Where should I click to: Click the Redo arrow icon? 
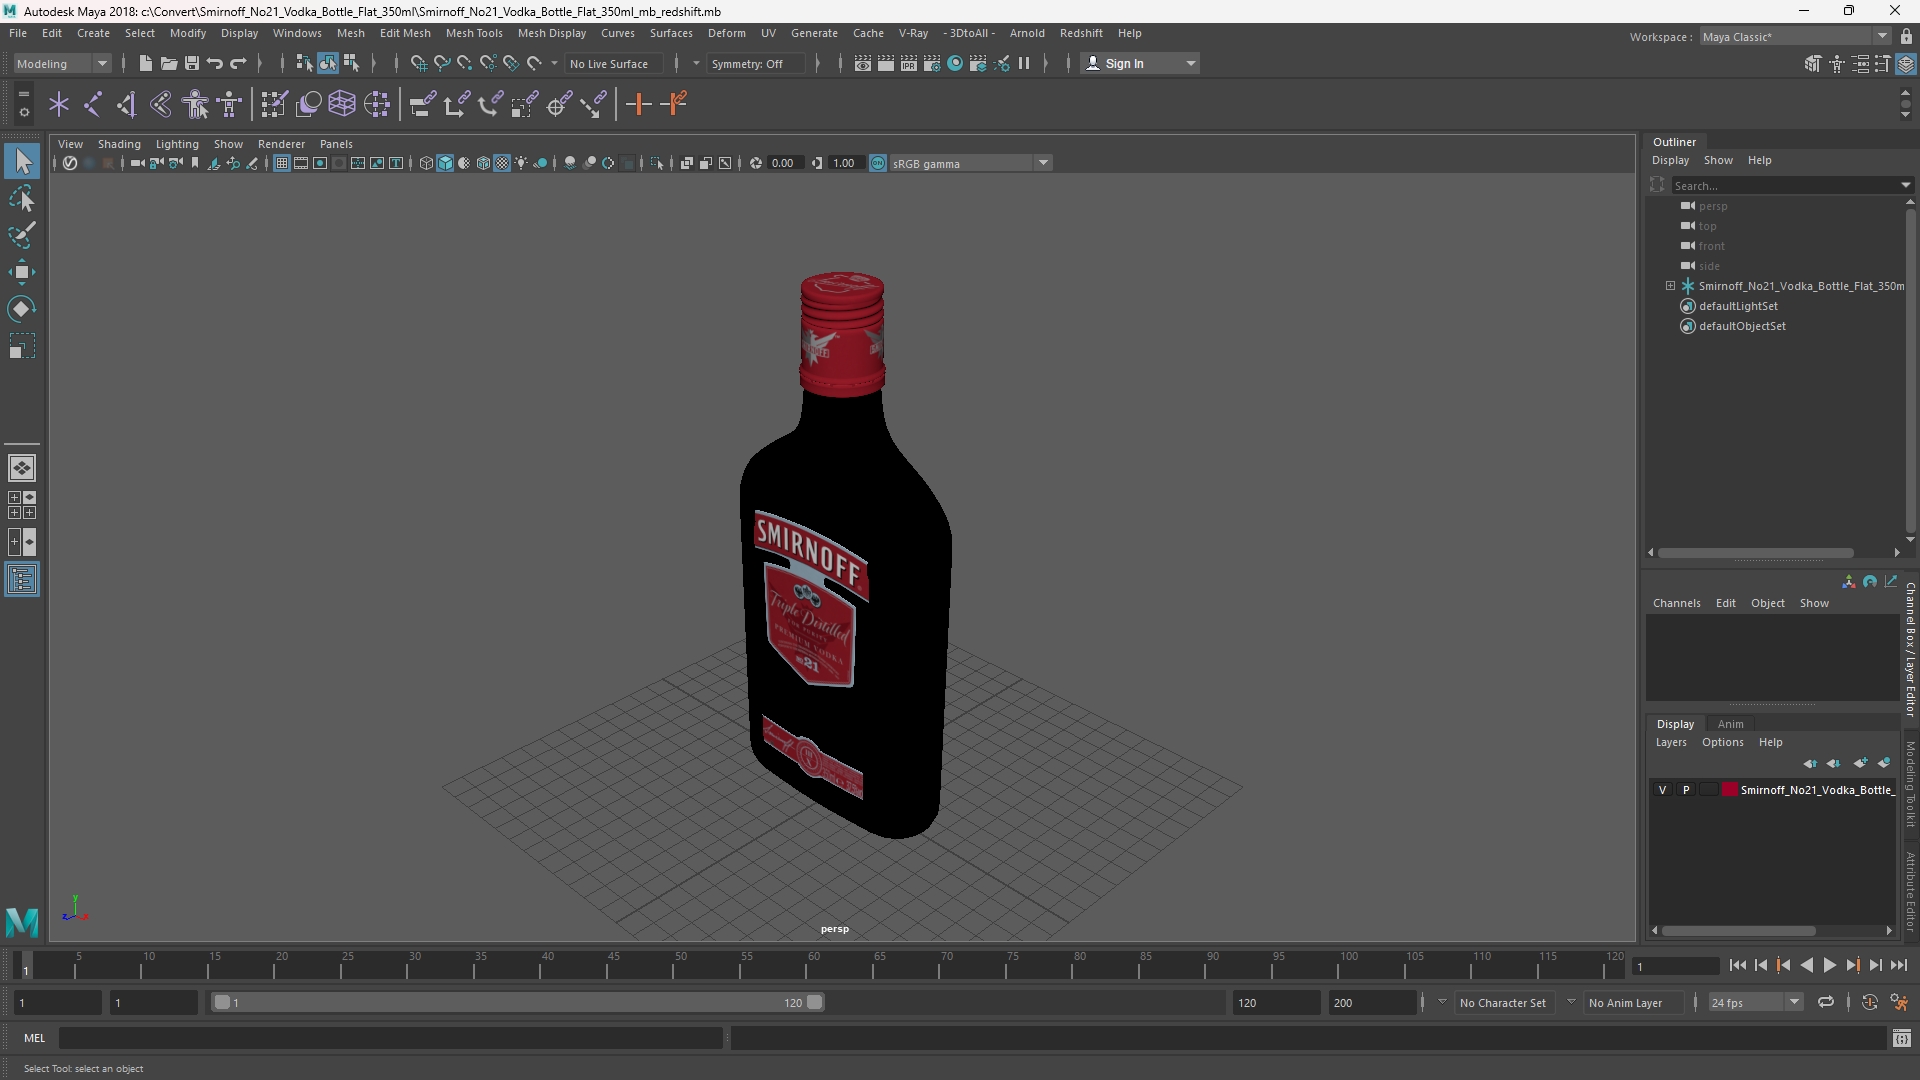(238, 63)
